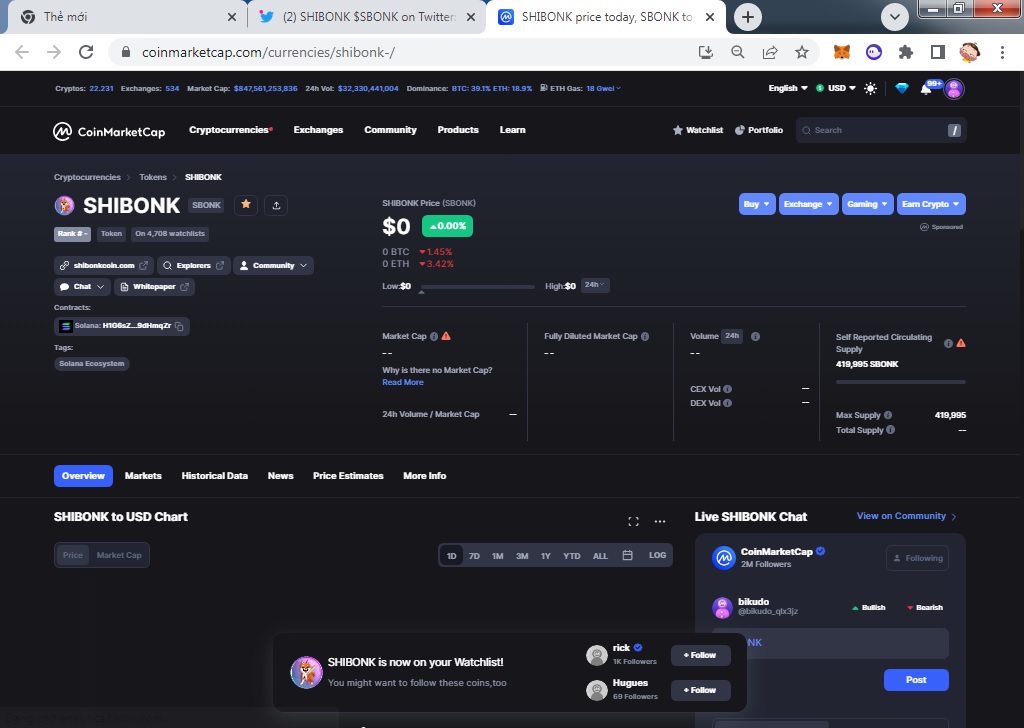Image resolution: width=1024 pixels, height=728 pixels.
Task: Click Max Supply info icon
Action: point(888,415)
